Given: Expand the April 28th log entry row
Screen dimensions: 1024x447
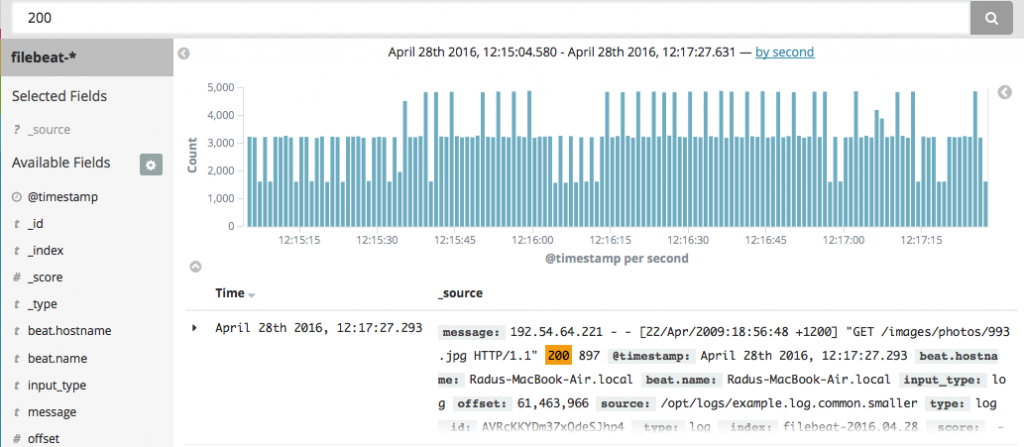Looking at the screenshot, I should [194, 327].
